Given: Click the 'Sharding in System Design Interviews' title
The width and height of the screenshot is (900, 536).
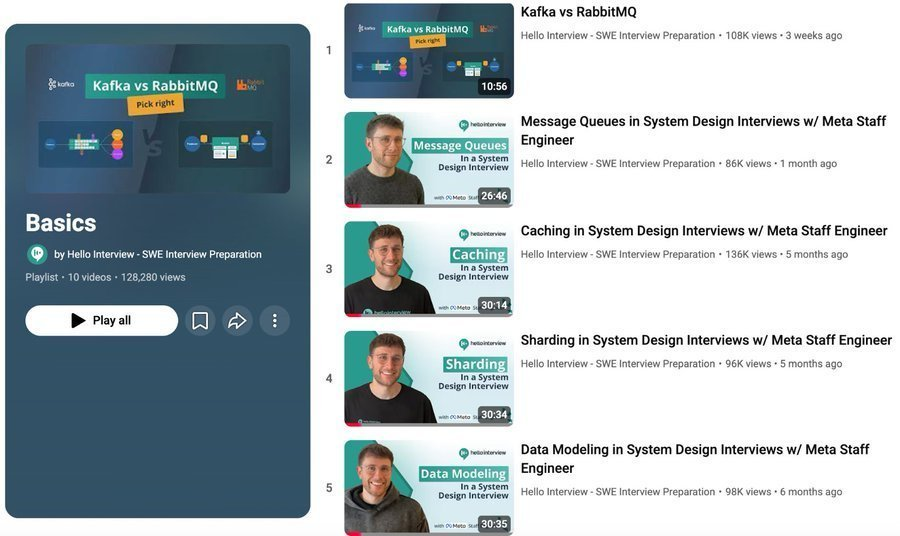Looking at the screenshot, I should coord(706,340).
